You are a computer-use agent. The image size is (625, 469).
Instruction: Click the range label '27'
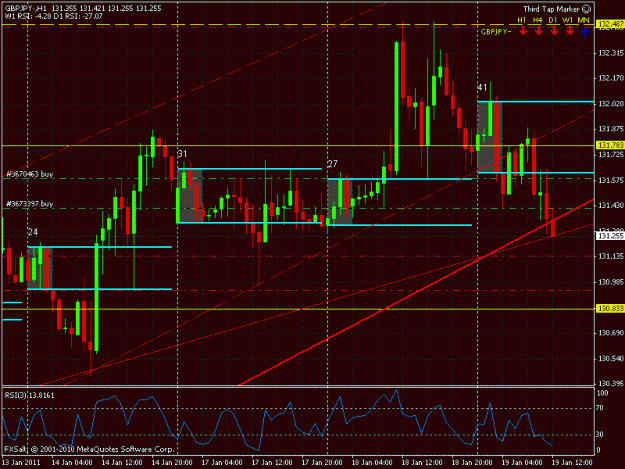click(x=332, y=164)
